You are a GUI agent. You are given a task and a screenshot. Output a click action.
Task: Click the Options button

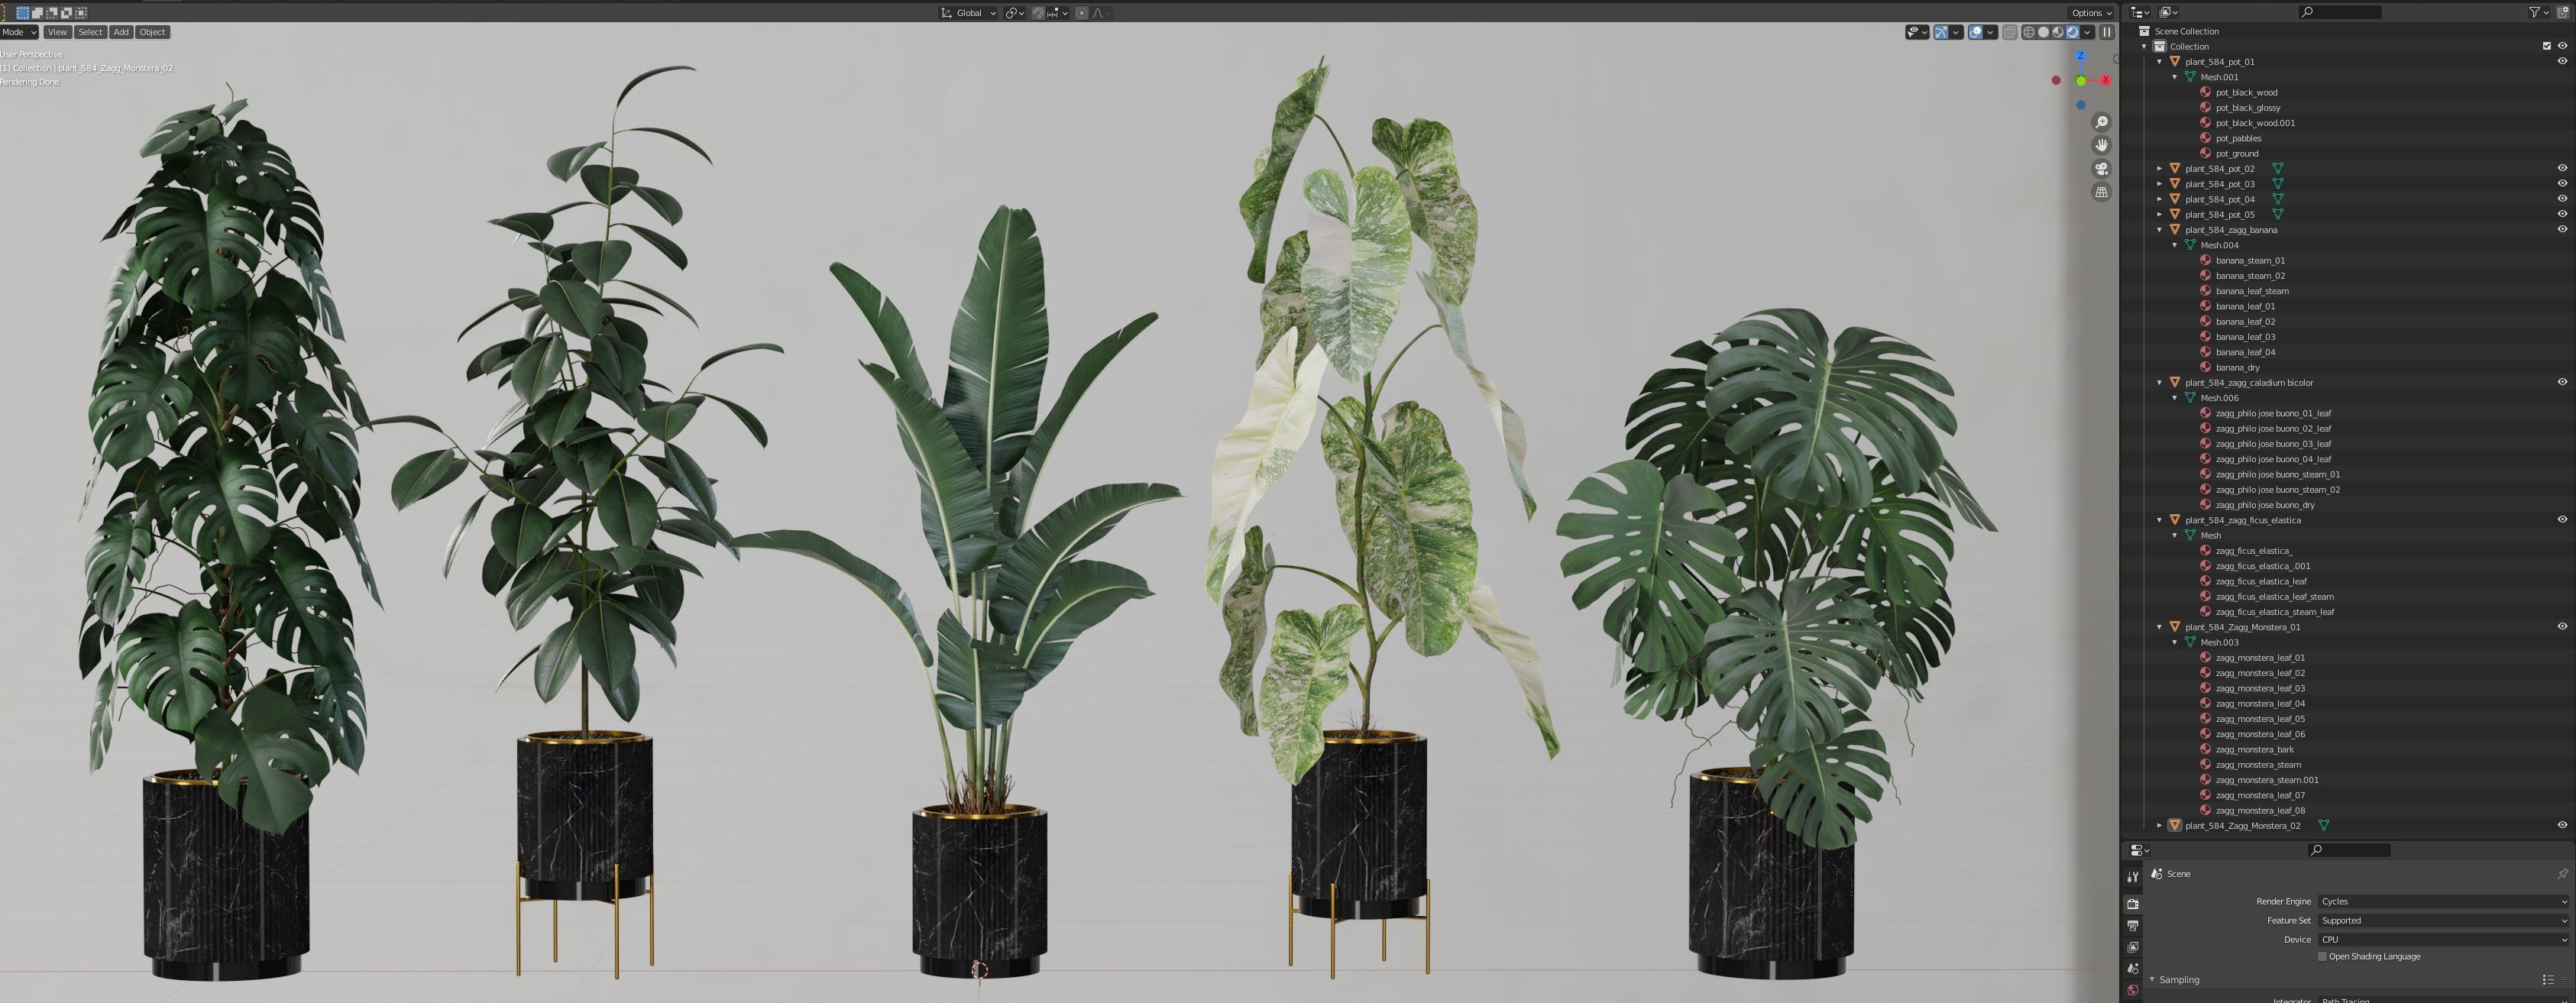coord(2091,13)
